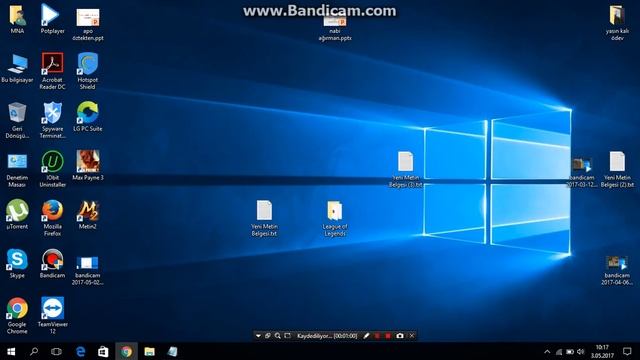Open the Windows Start menu
The width and height of the screenshot is (640, 360).
(x=11, y=351)
